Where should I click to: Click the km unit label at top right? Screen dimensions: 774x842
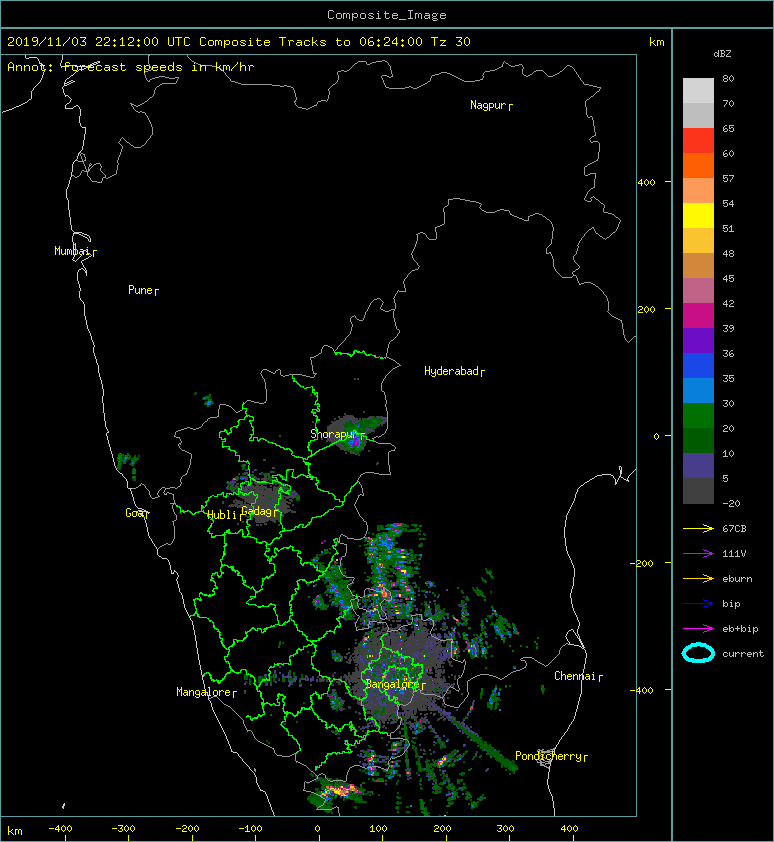click(x=656, y=42)
